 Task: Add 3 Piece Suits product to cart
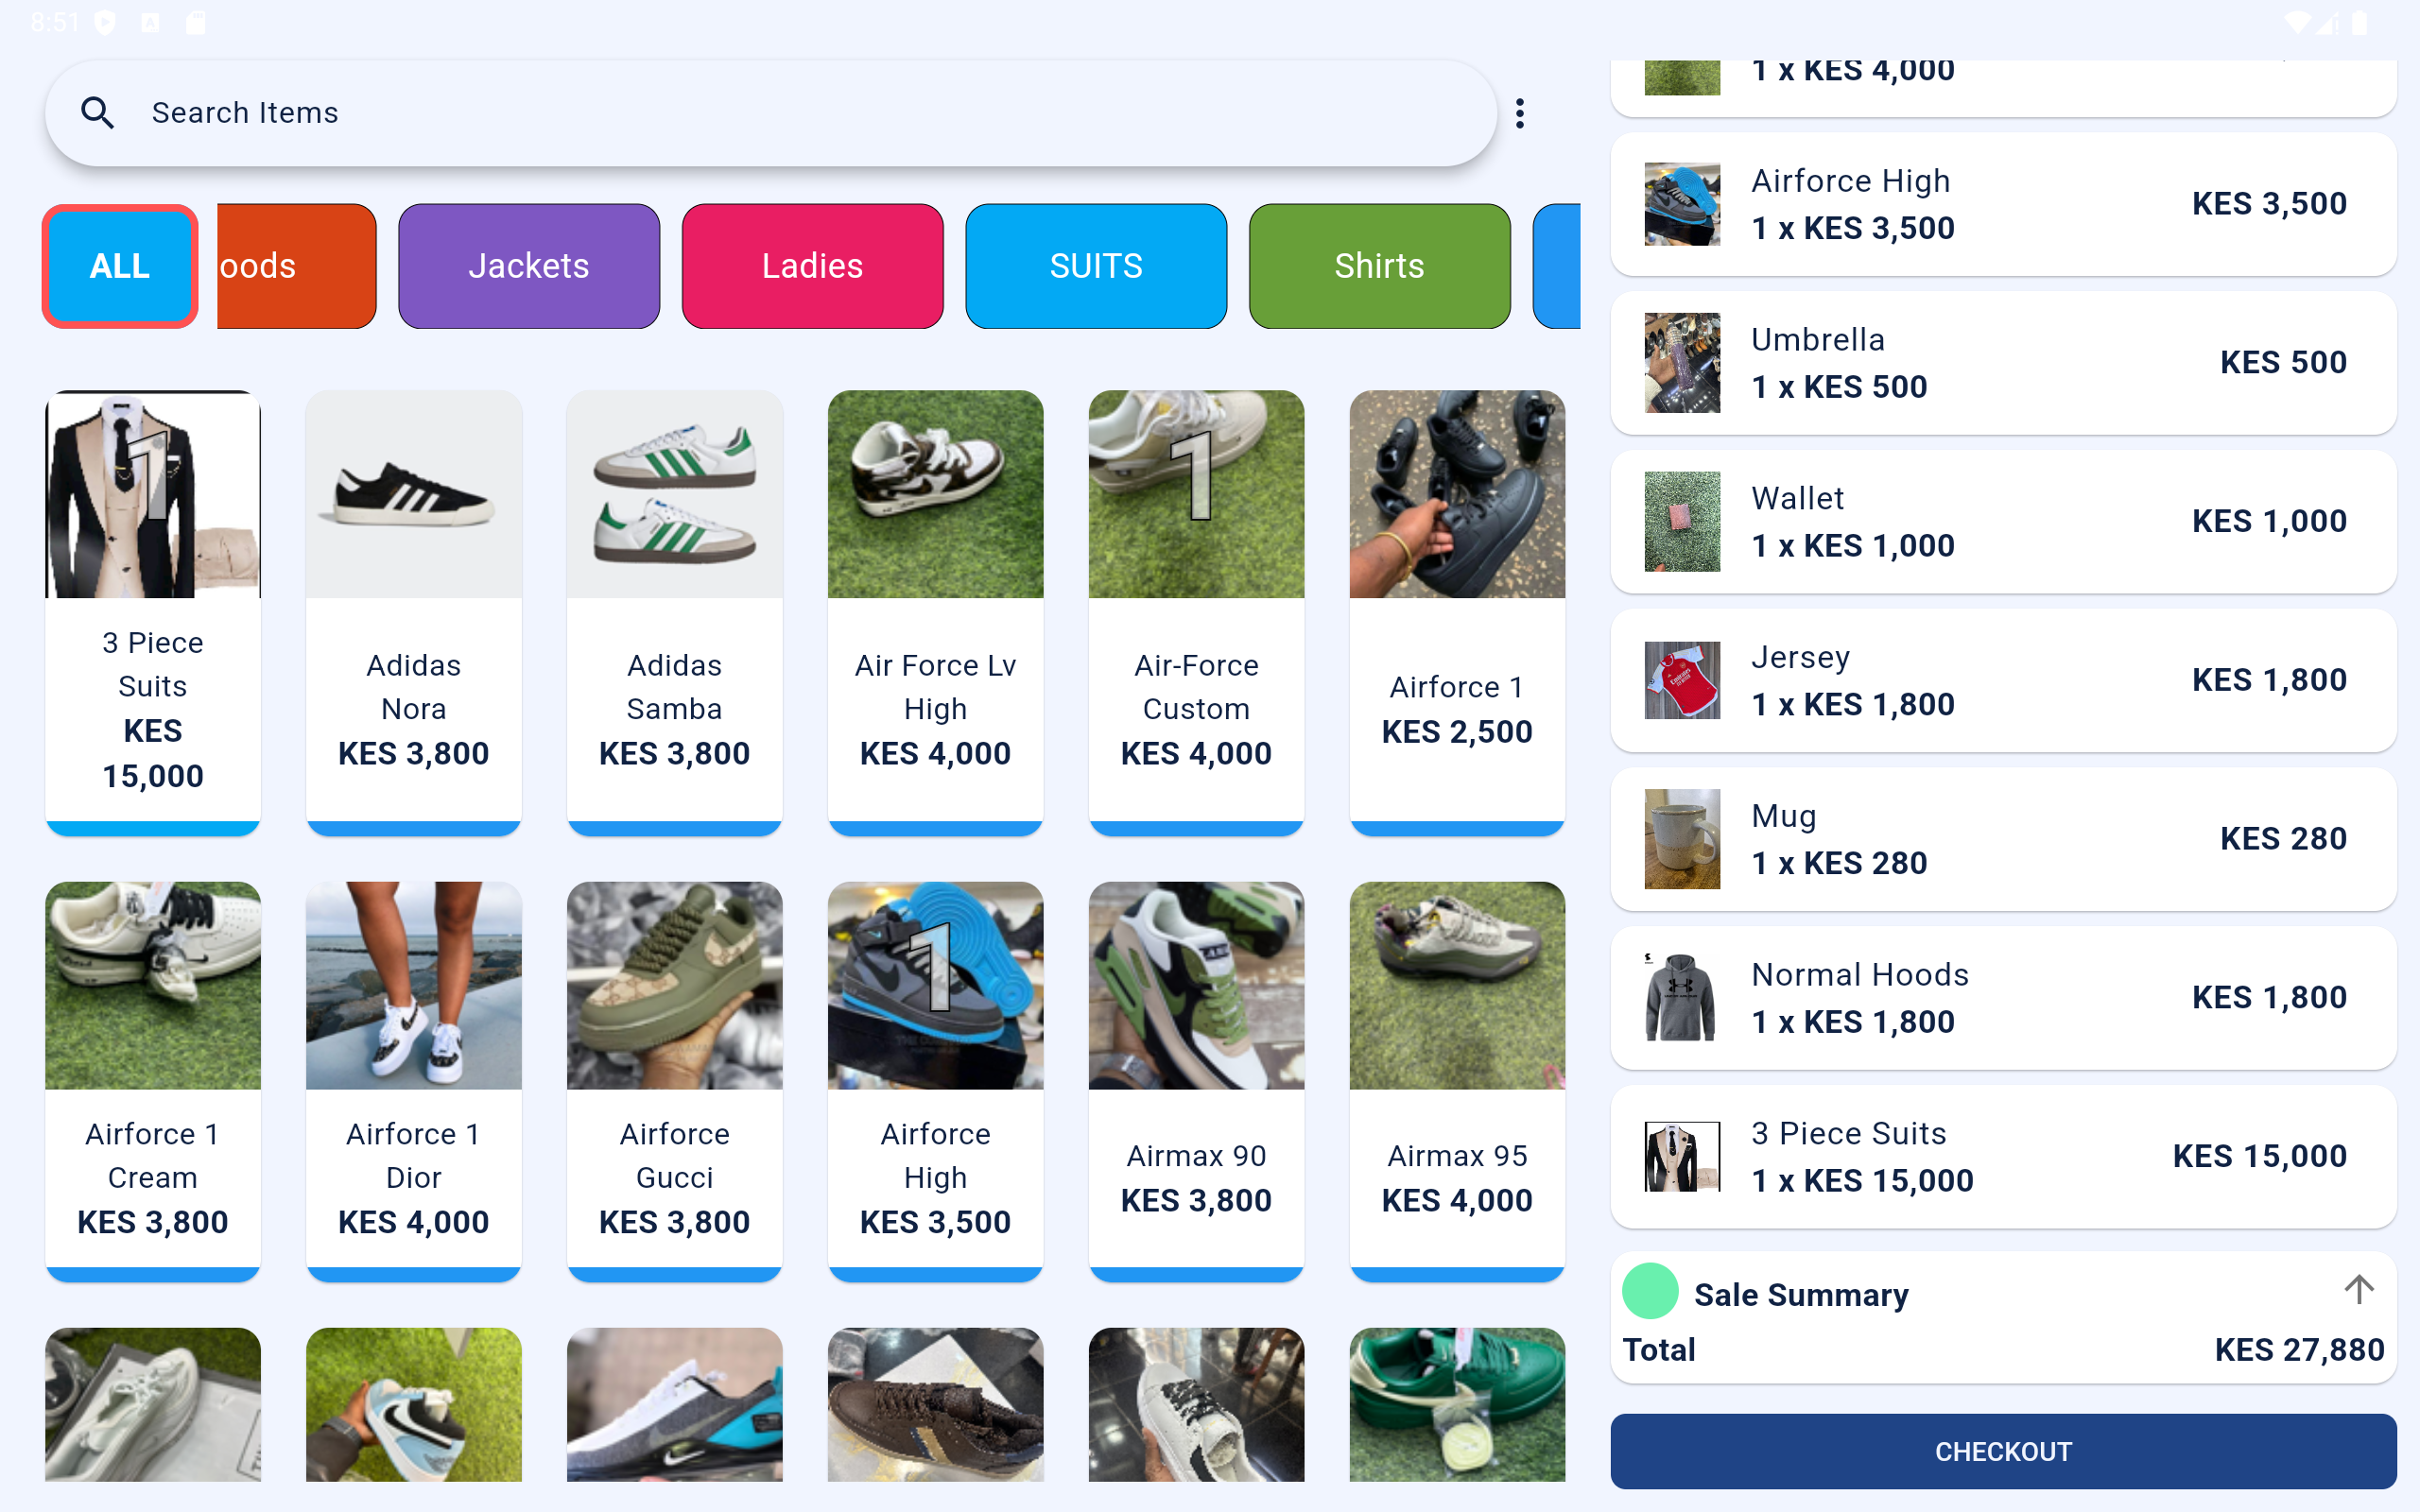pos(153,612)
